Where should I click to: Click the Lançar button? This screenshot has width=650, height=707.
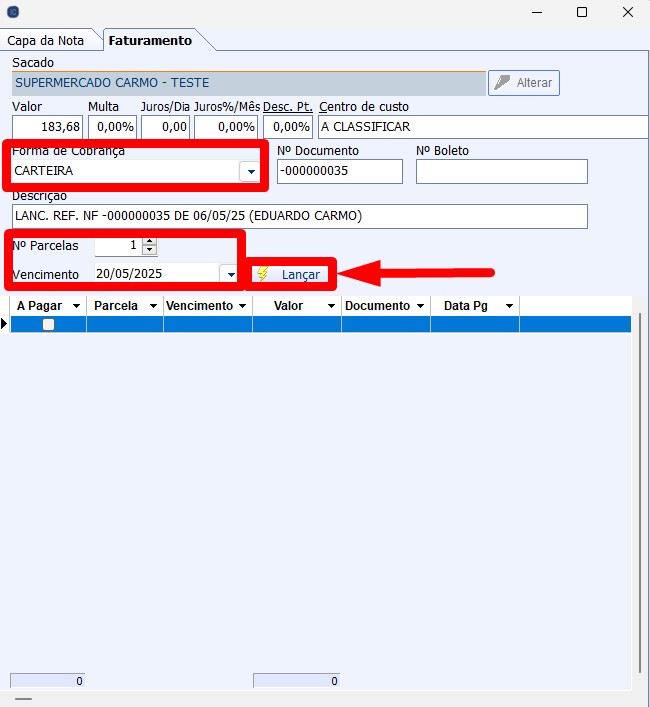290,274
